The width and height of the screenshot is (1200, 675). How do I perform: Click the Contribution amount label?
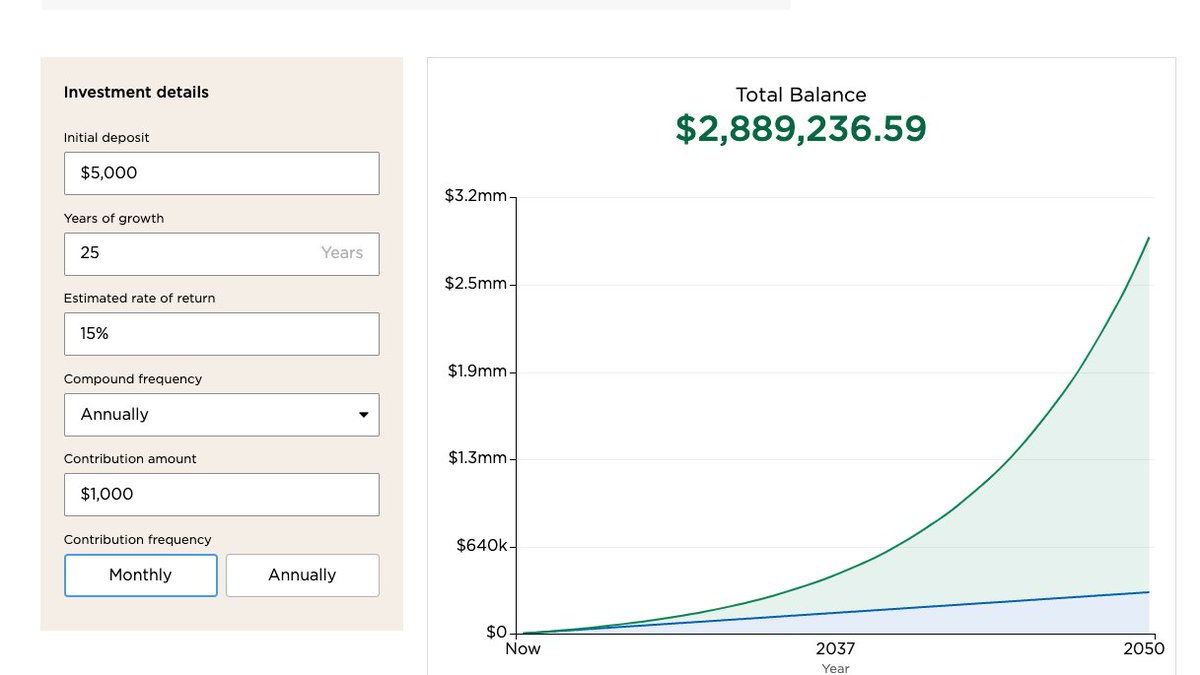[130, 459]
